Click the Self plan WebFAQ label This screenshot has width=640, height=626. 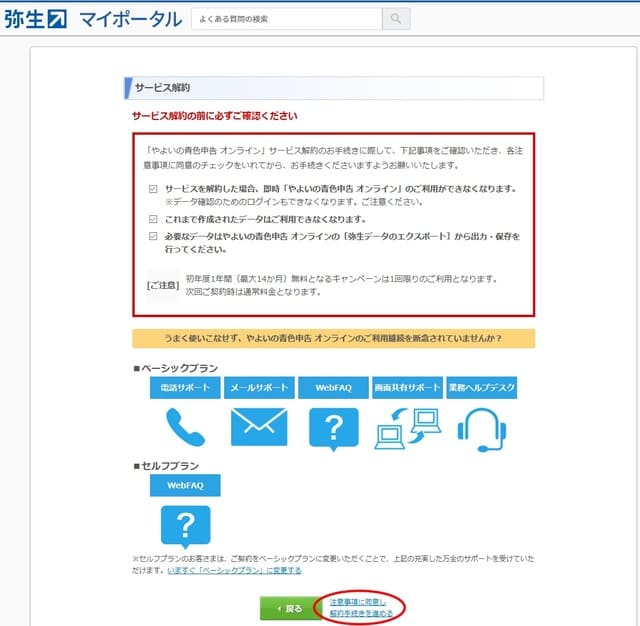185,485
